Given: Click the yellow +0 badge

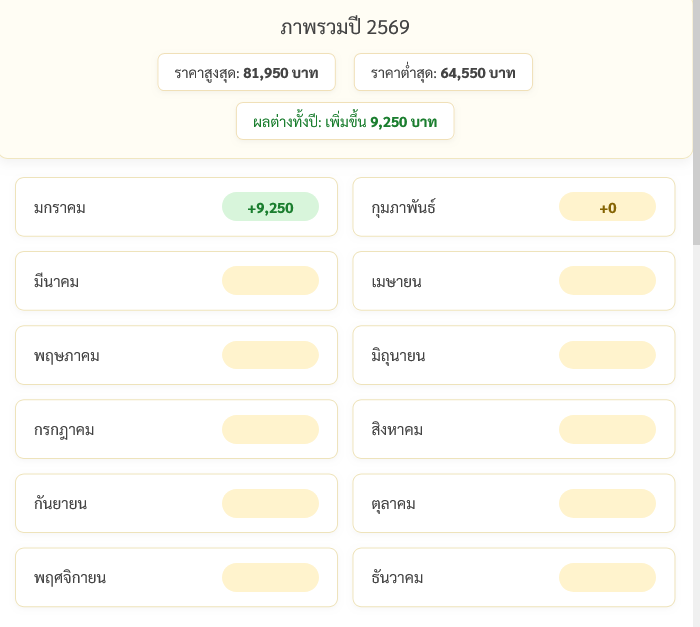Looking at the screenshot, I should pos(607,207).
